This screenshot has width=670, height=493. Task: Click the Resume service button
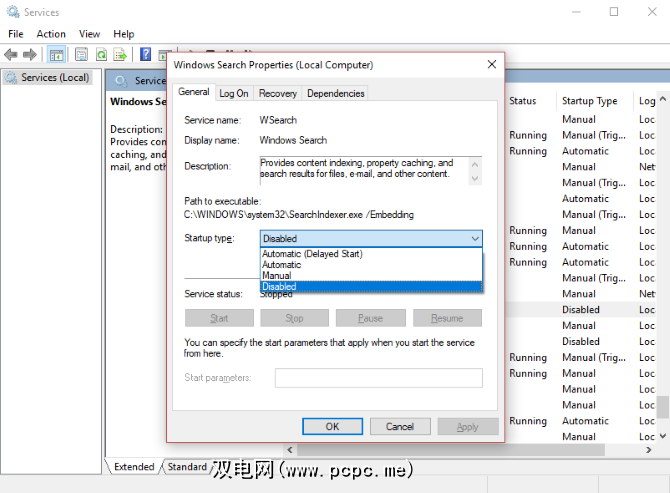point(447,318)
